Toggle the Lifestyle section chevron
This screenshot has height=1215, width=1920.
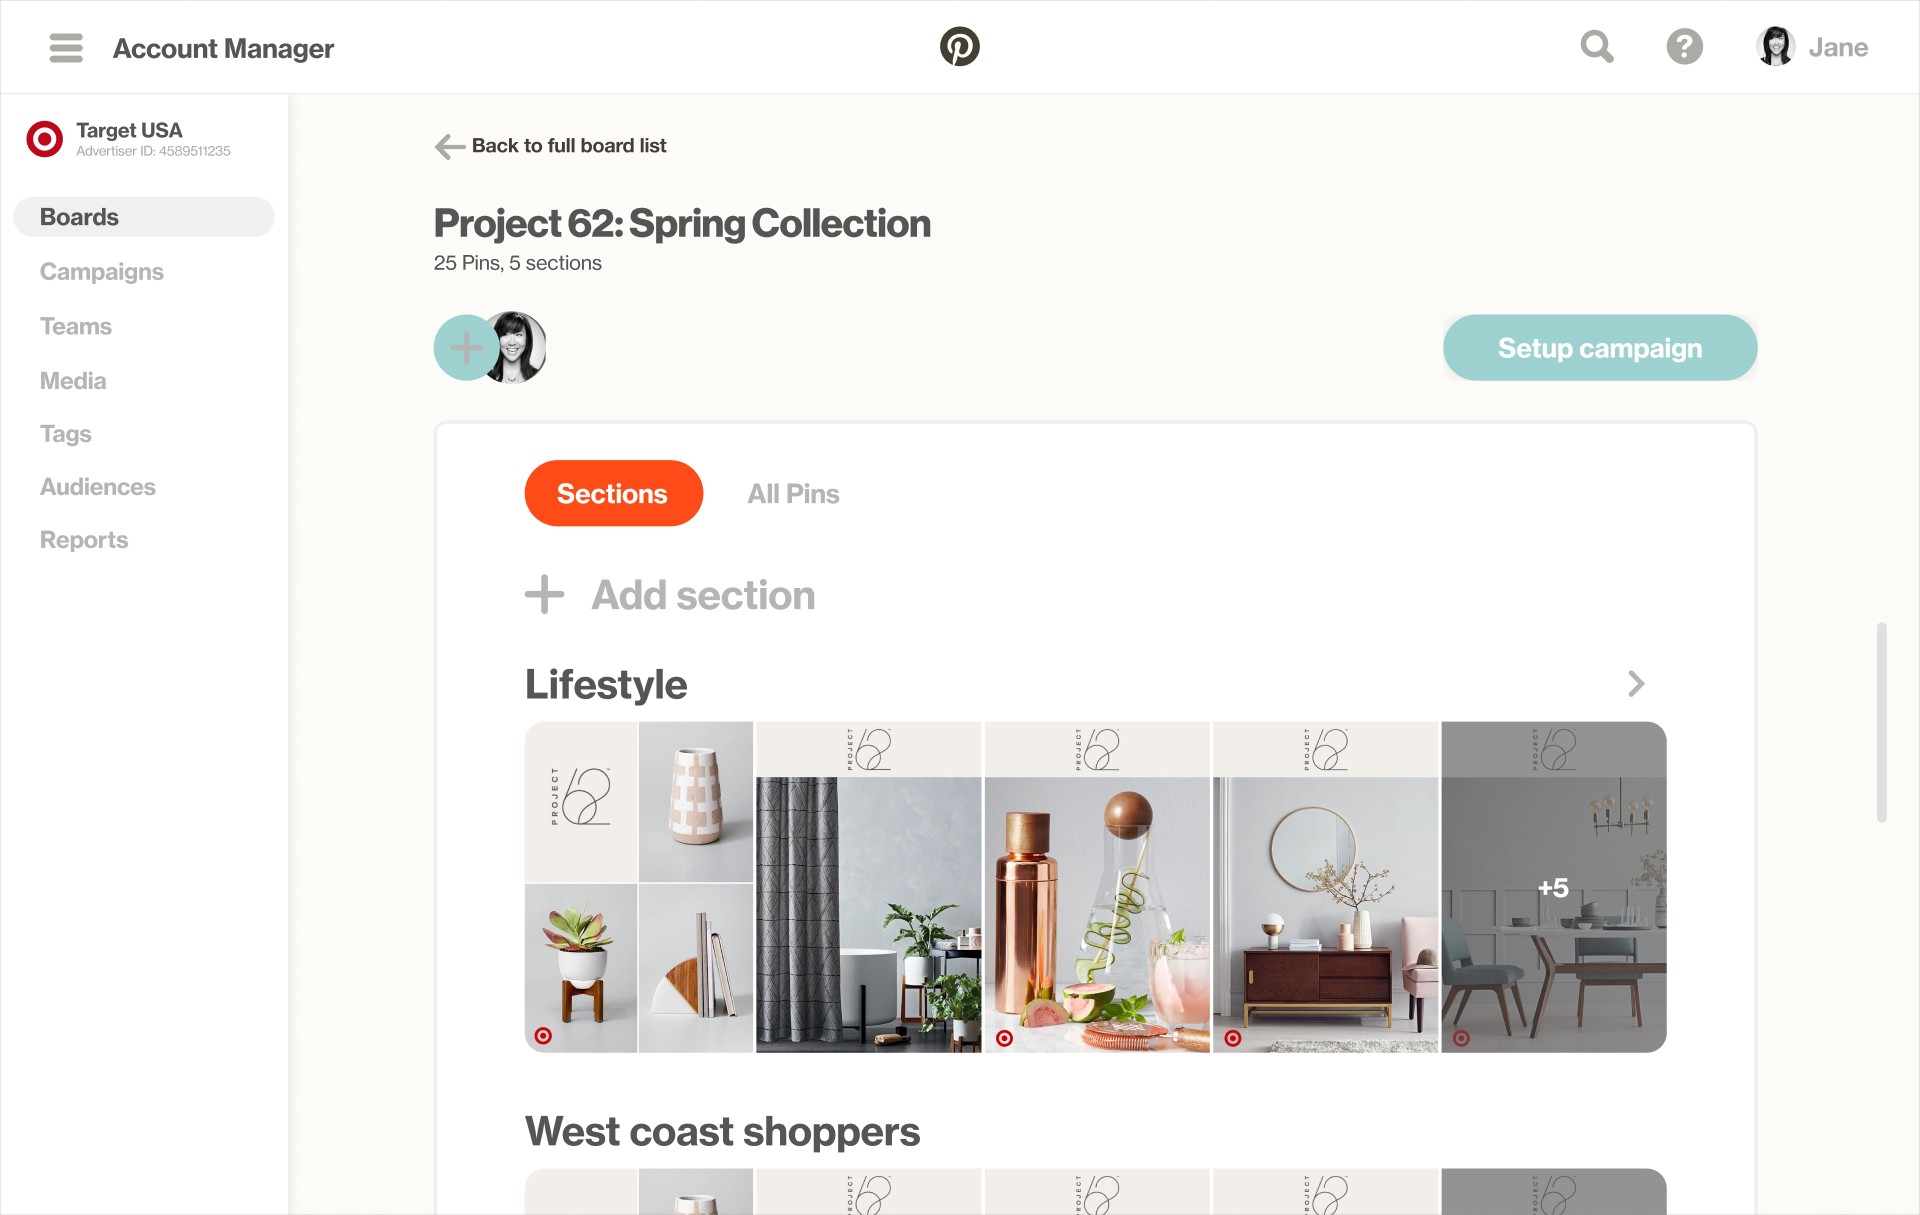click(1636, 684)
